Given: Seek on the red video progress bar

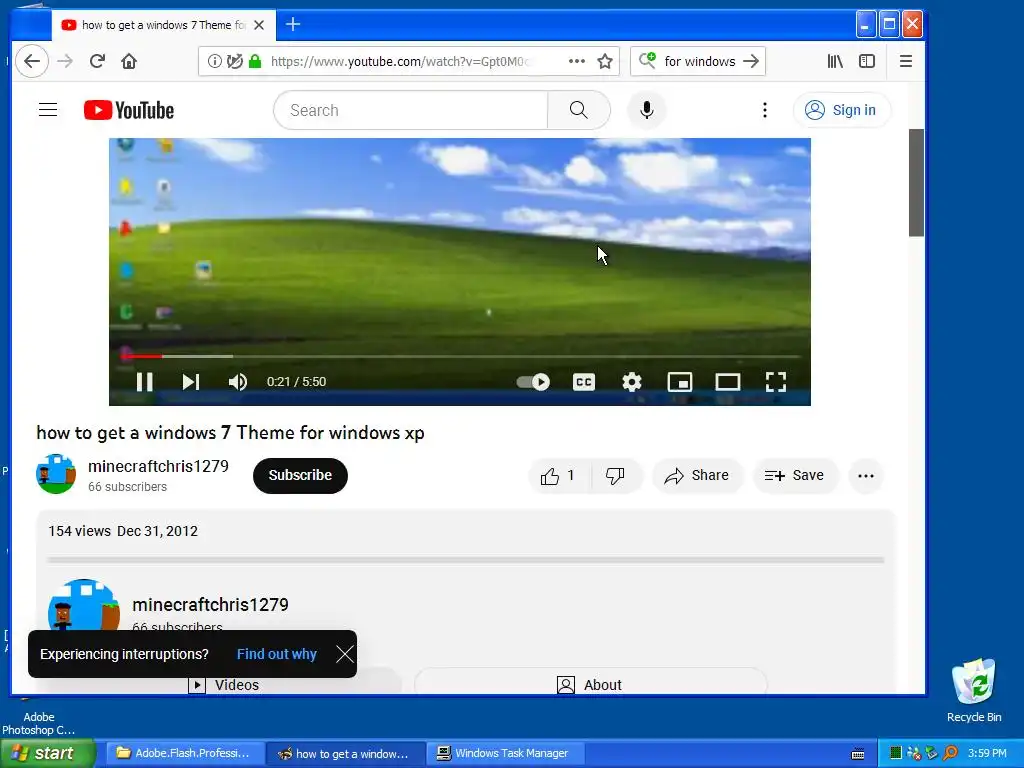Looking at the screenshot, I should [460, 357].
